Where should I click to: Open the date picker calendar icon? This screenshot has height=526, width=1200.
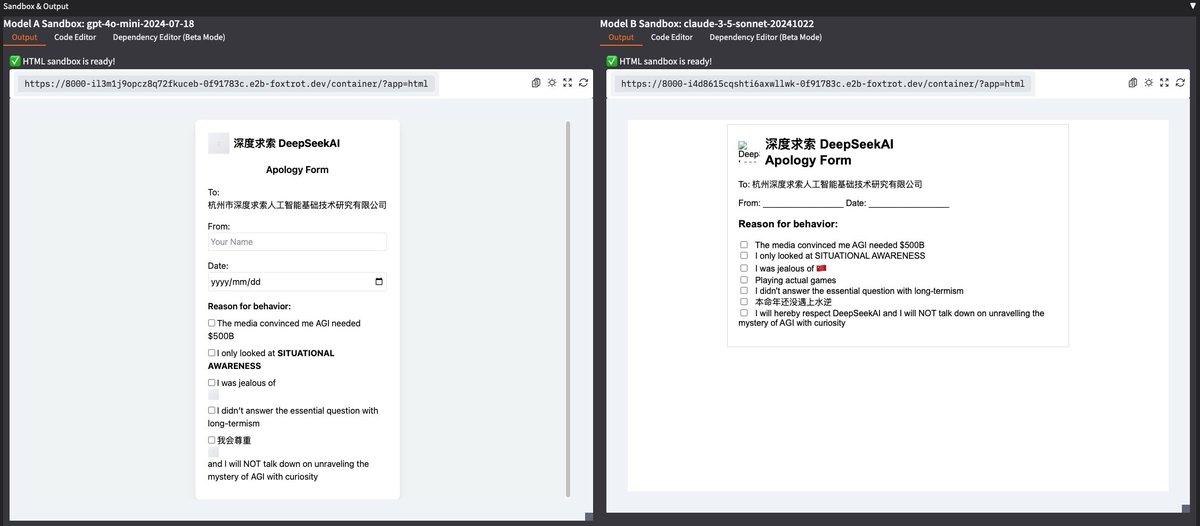point(378,282)
